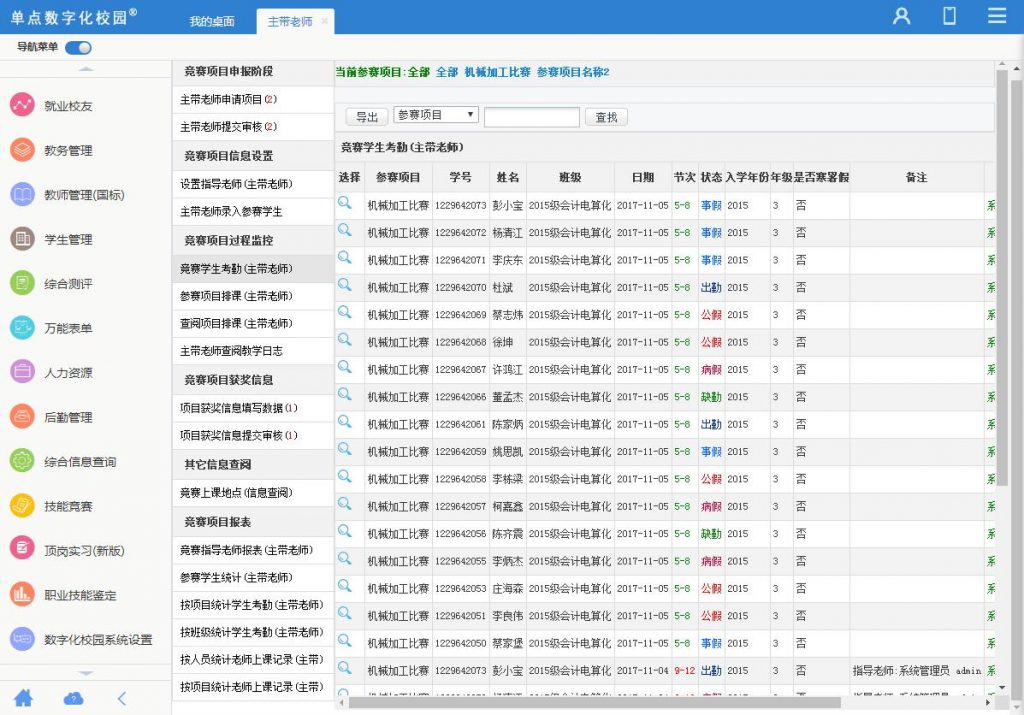Click the home icon at sidebar bottom

tap(24, 698)
